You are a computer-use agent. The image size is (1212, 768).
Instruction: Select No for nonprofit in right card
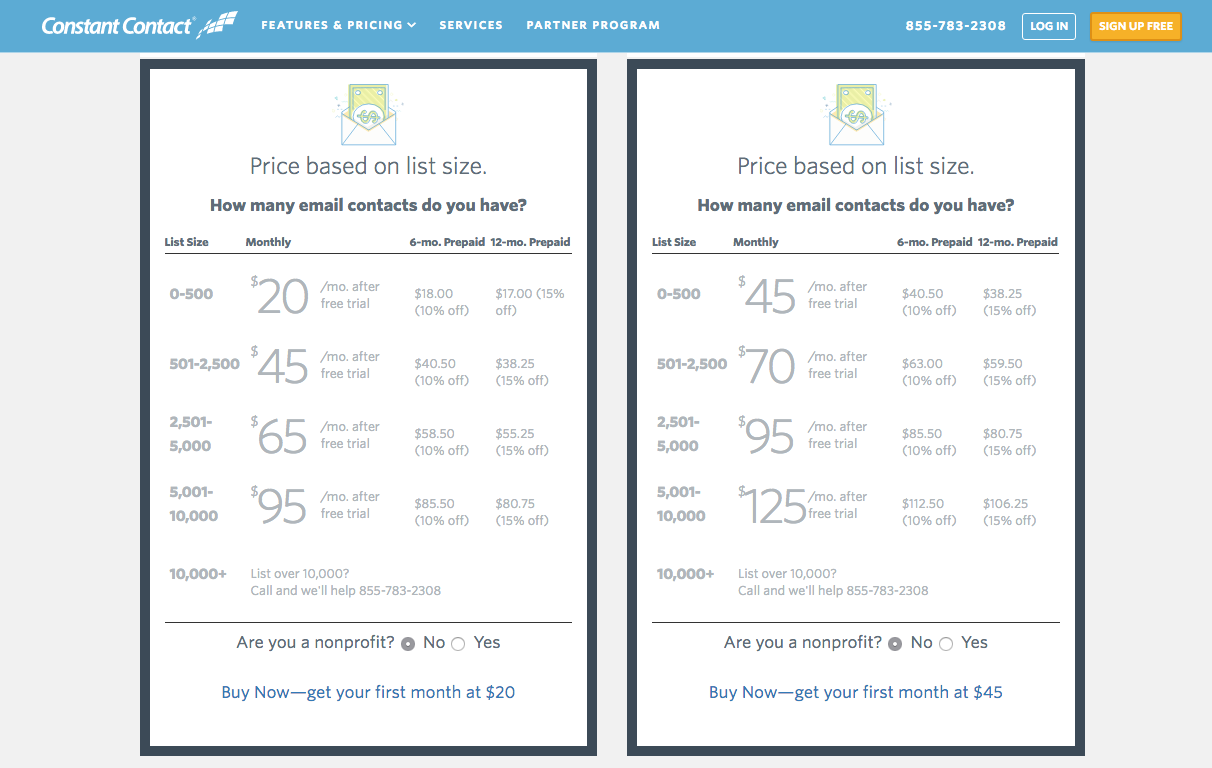(895, 644)
